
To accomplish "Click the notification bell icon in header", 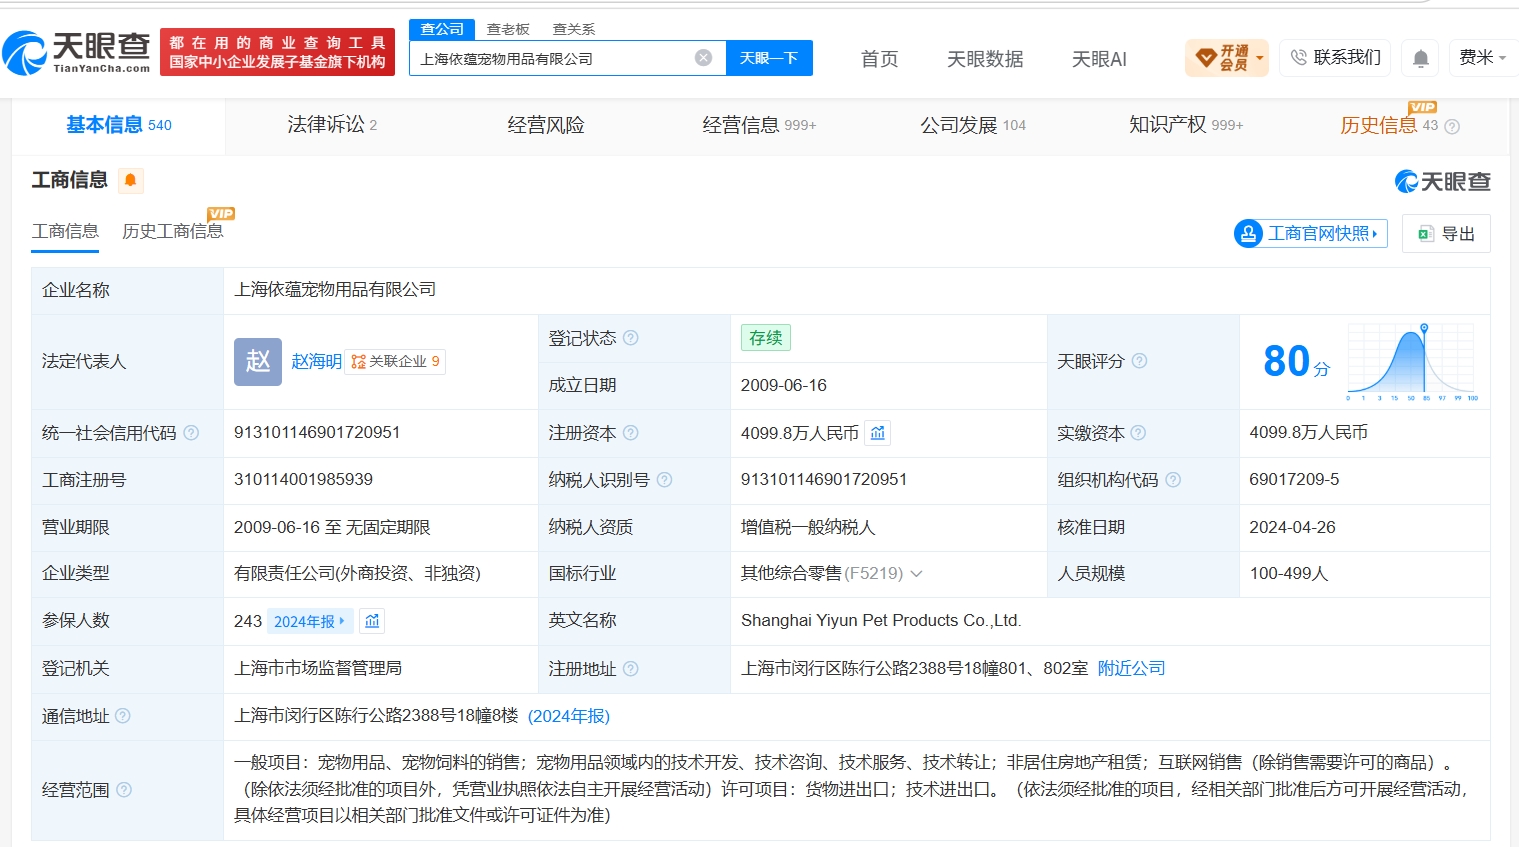I will click(x=1420, y=58).
